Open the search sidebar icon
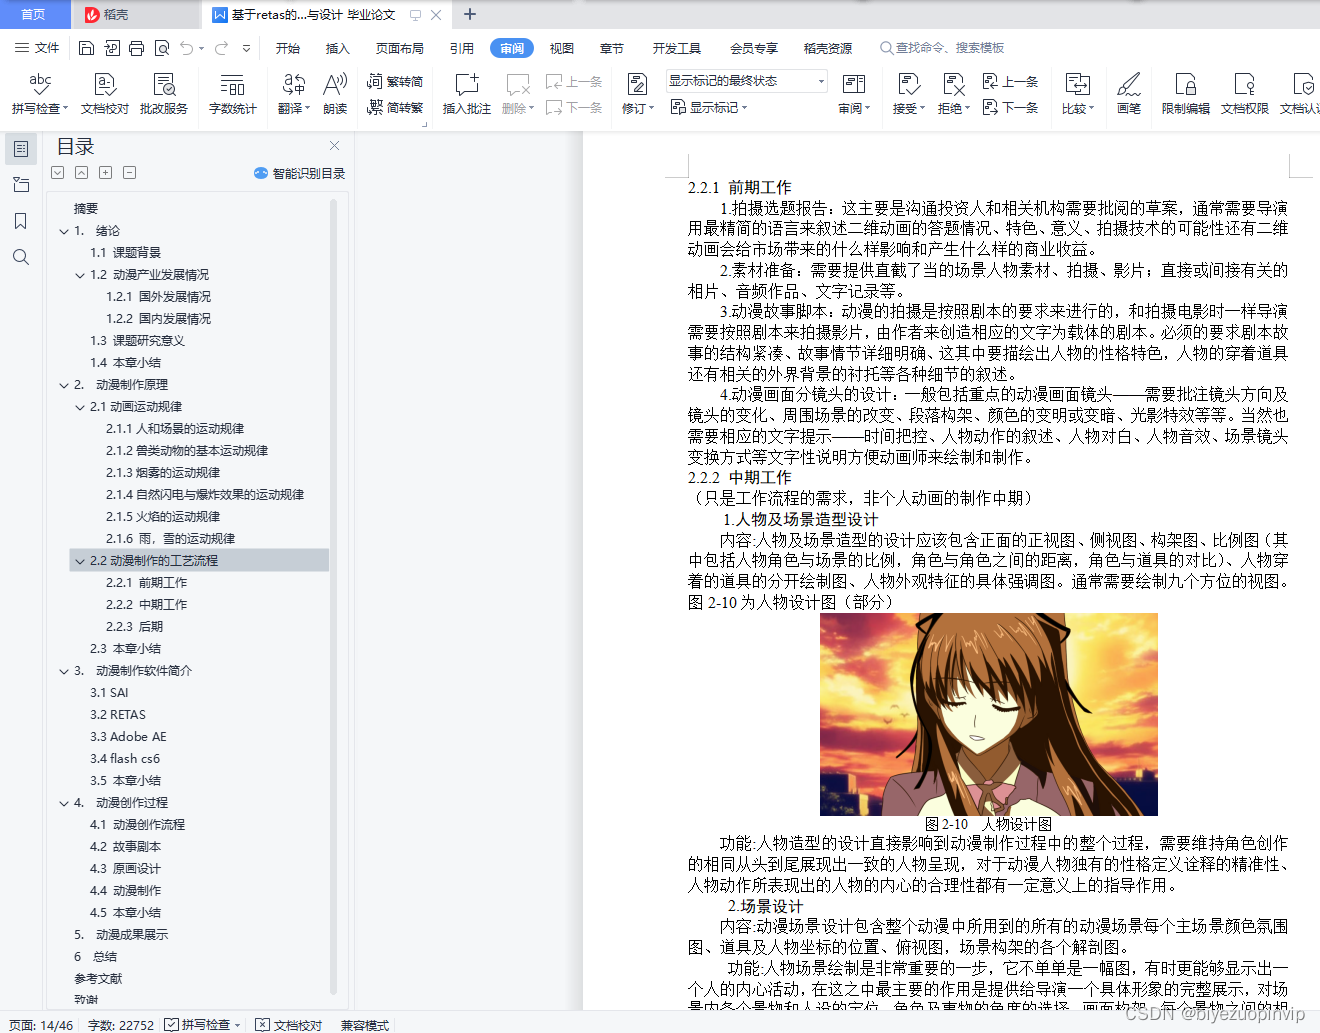Viewport: 1320px width, 1033px height. pyautogui.click(x=21, y=257)
